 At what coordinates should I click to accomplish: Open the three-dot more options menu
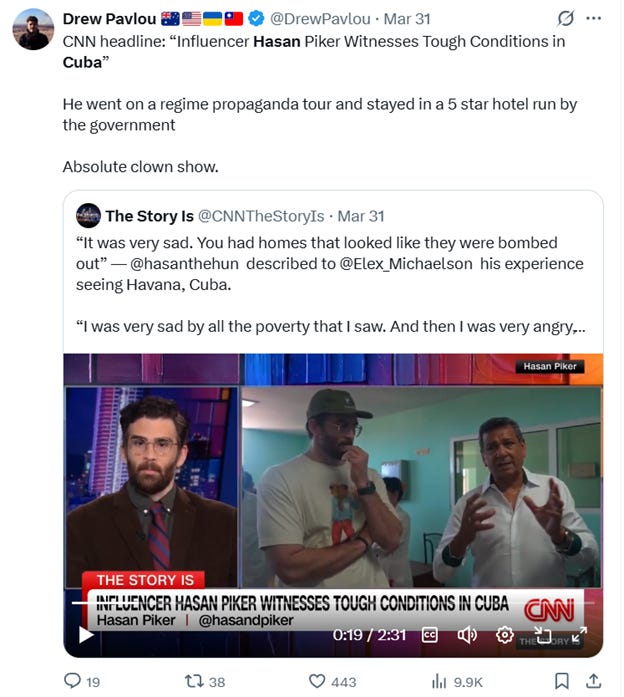[594, 18]
